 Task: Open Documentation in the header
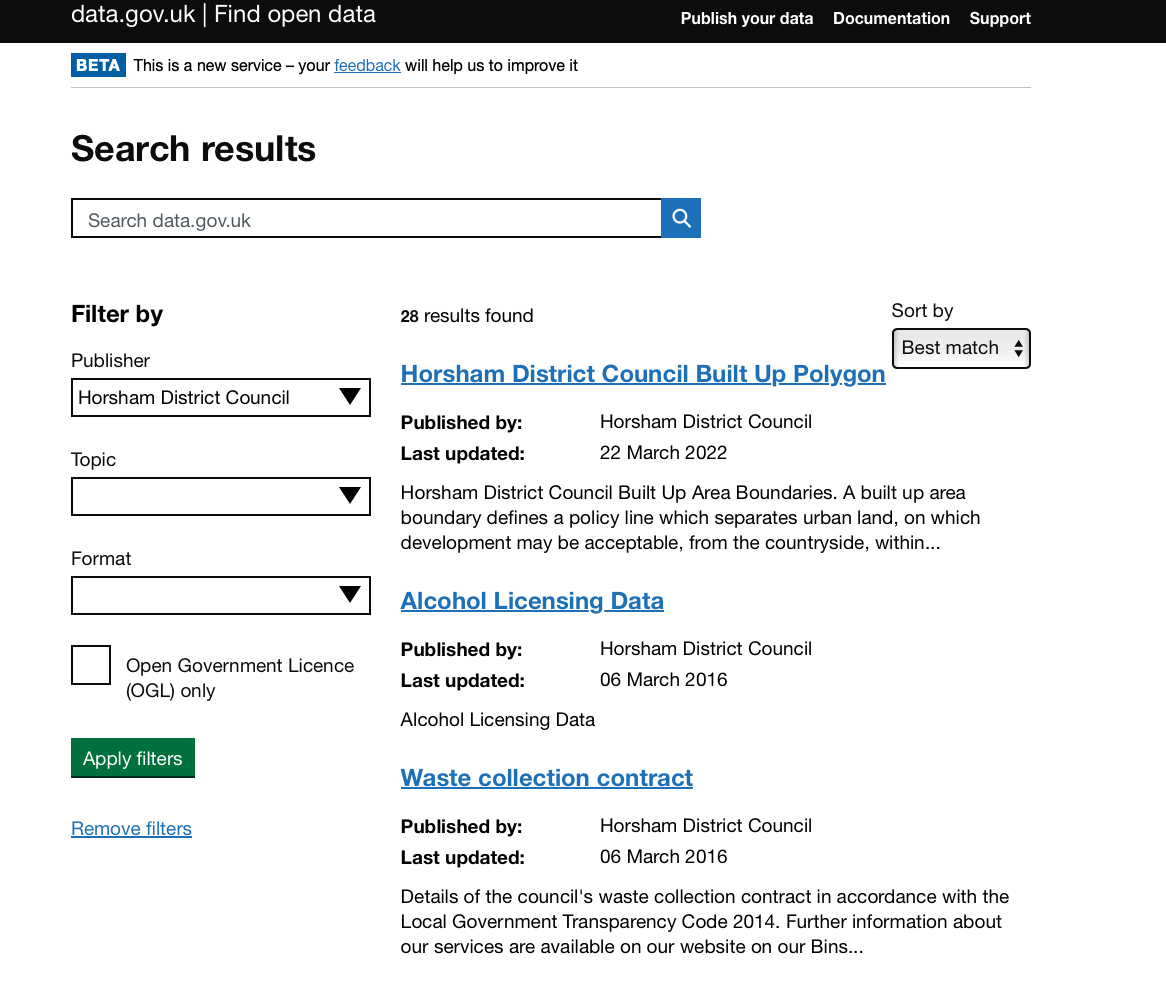coord(891,19)
